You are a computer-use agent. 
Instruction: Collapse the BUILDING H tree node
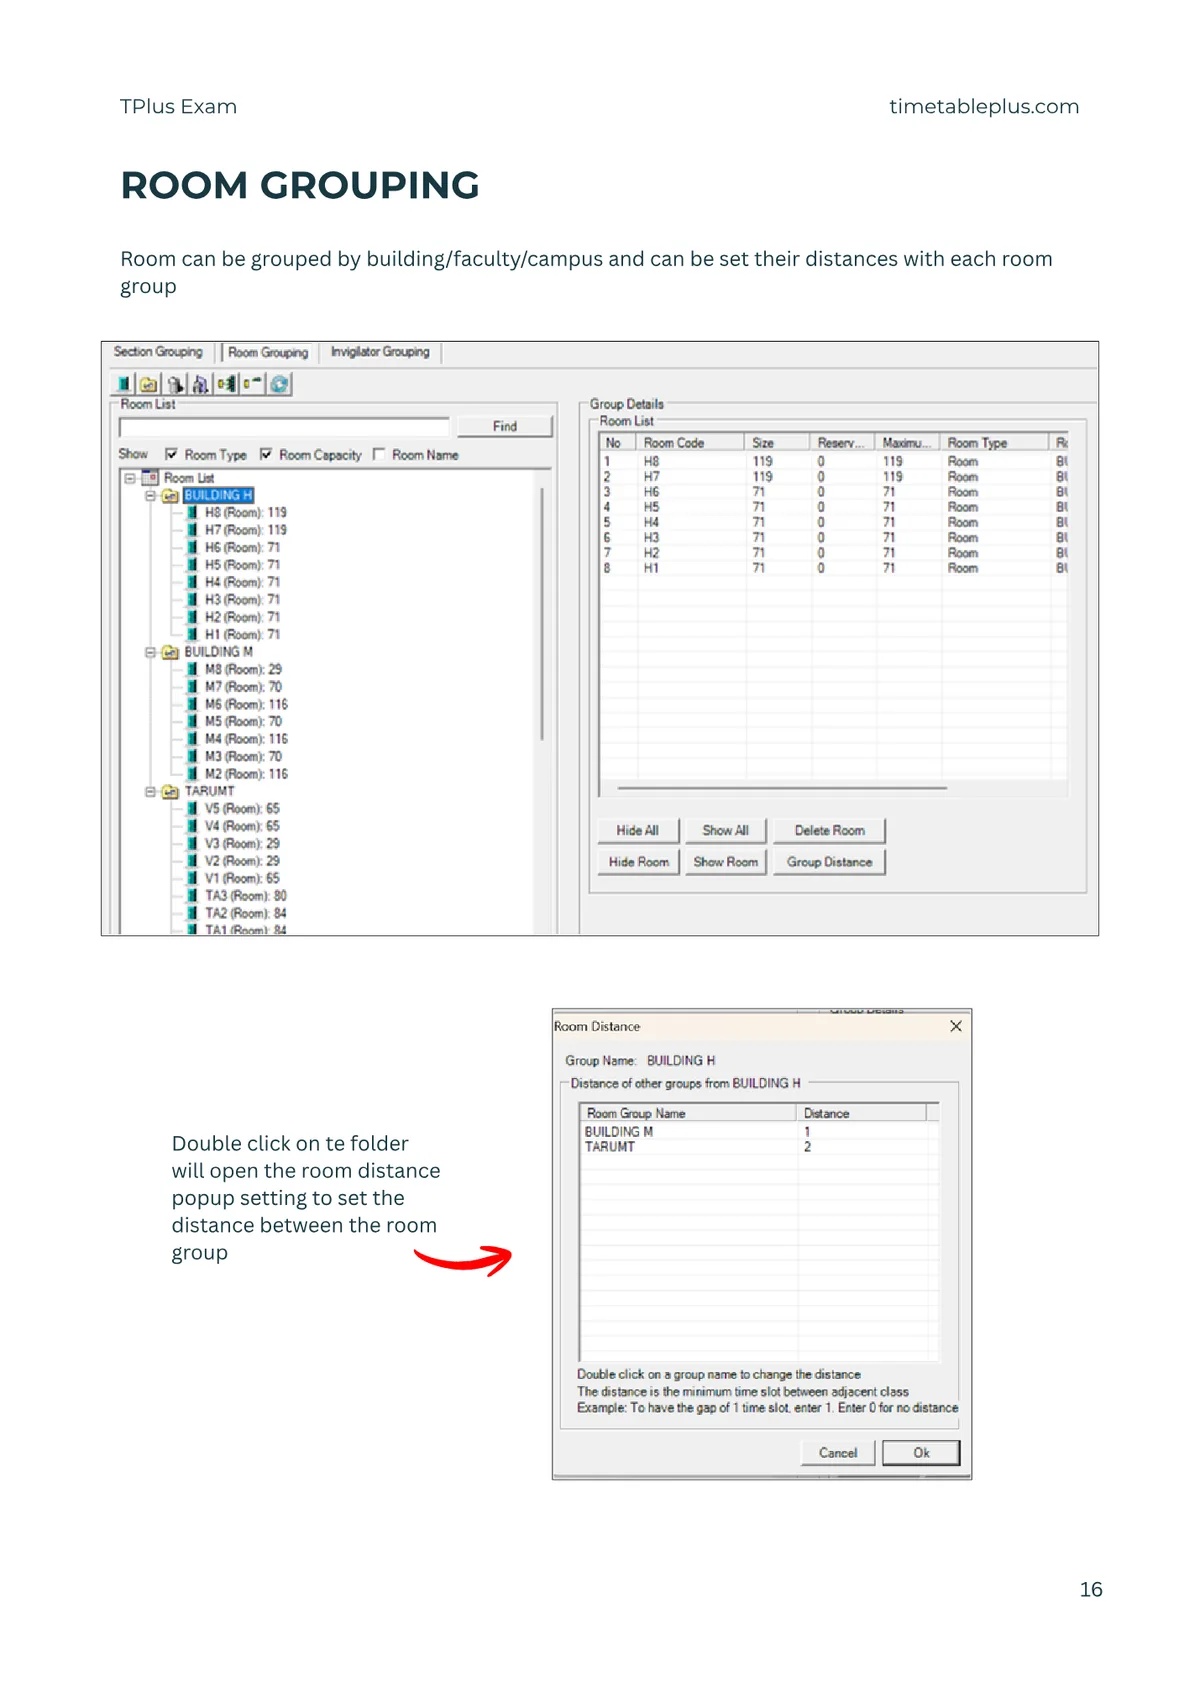tap(150, 496)
